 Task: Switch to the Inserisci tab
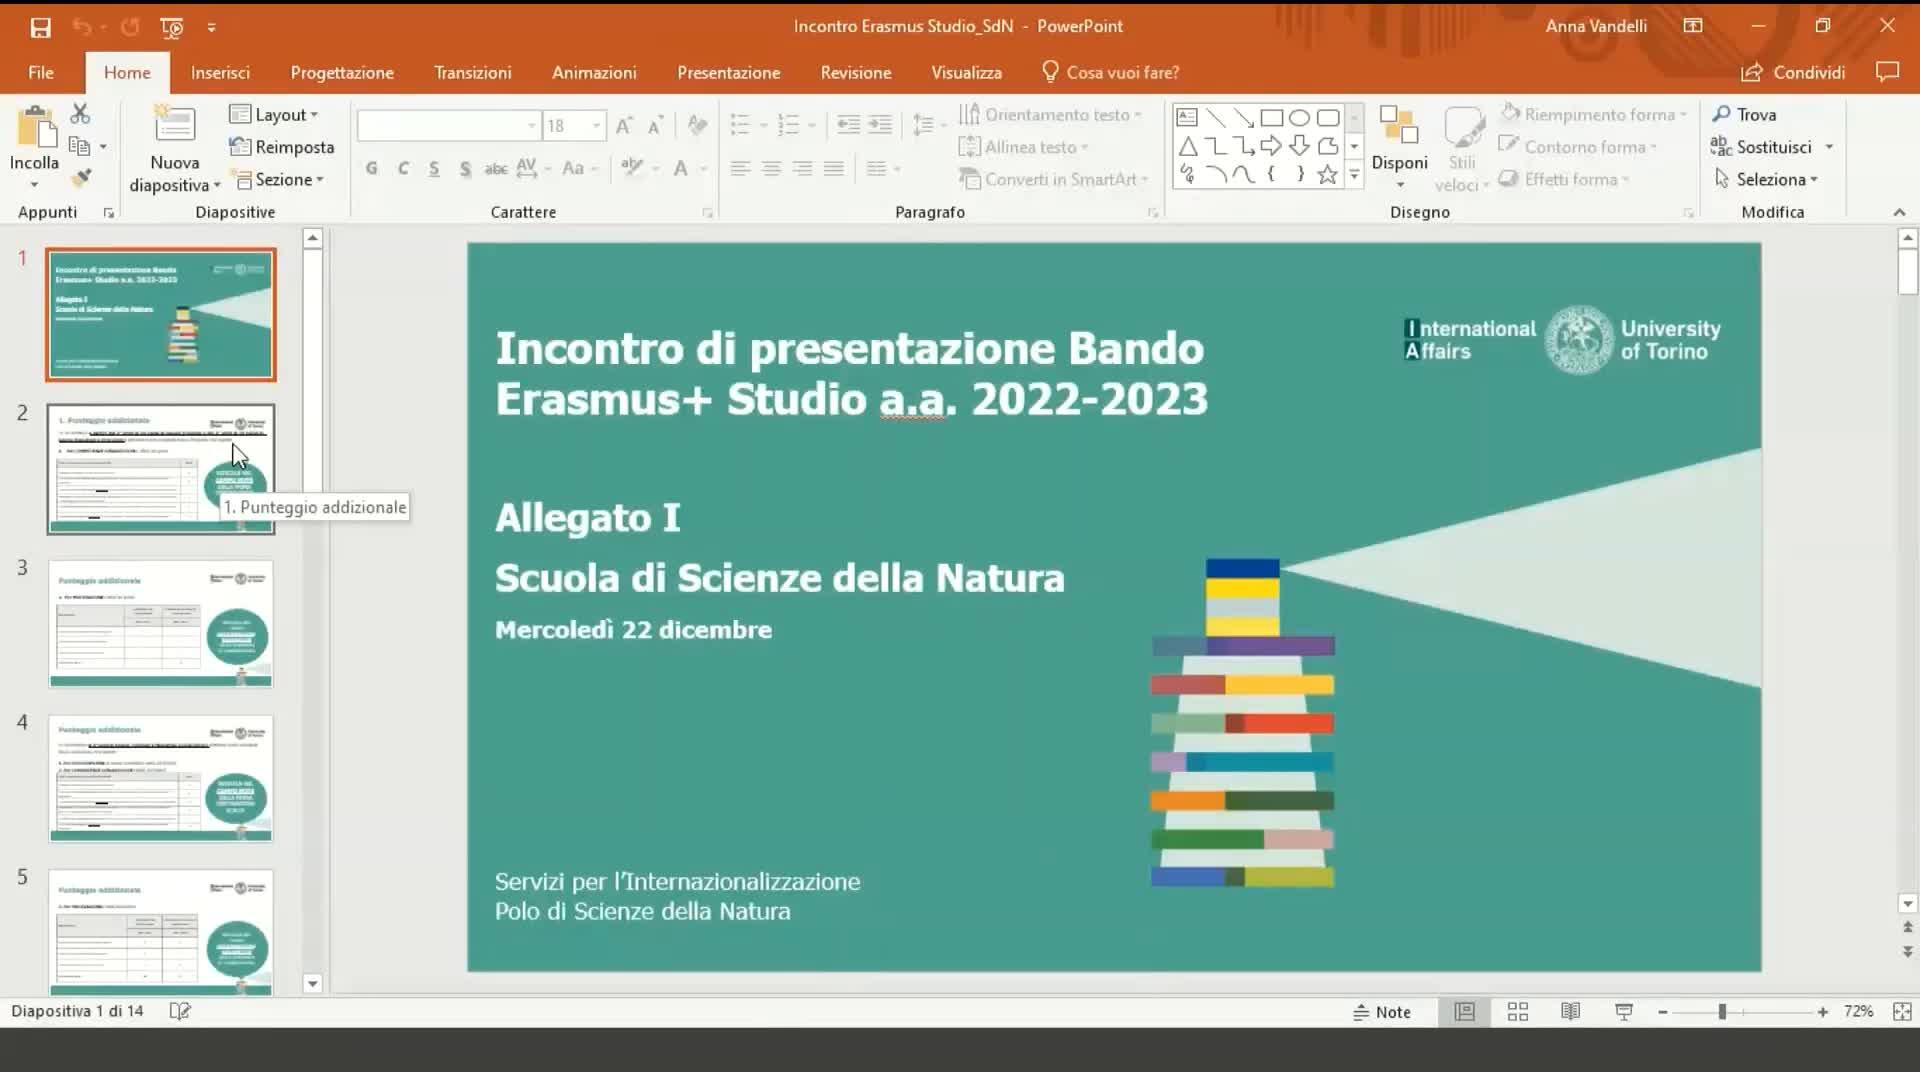point(220,72)
